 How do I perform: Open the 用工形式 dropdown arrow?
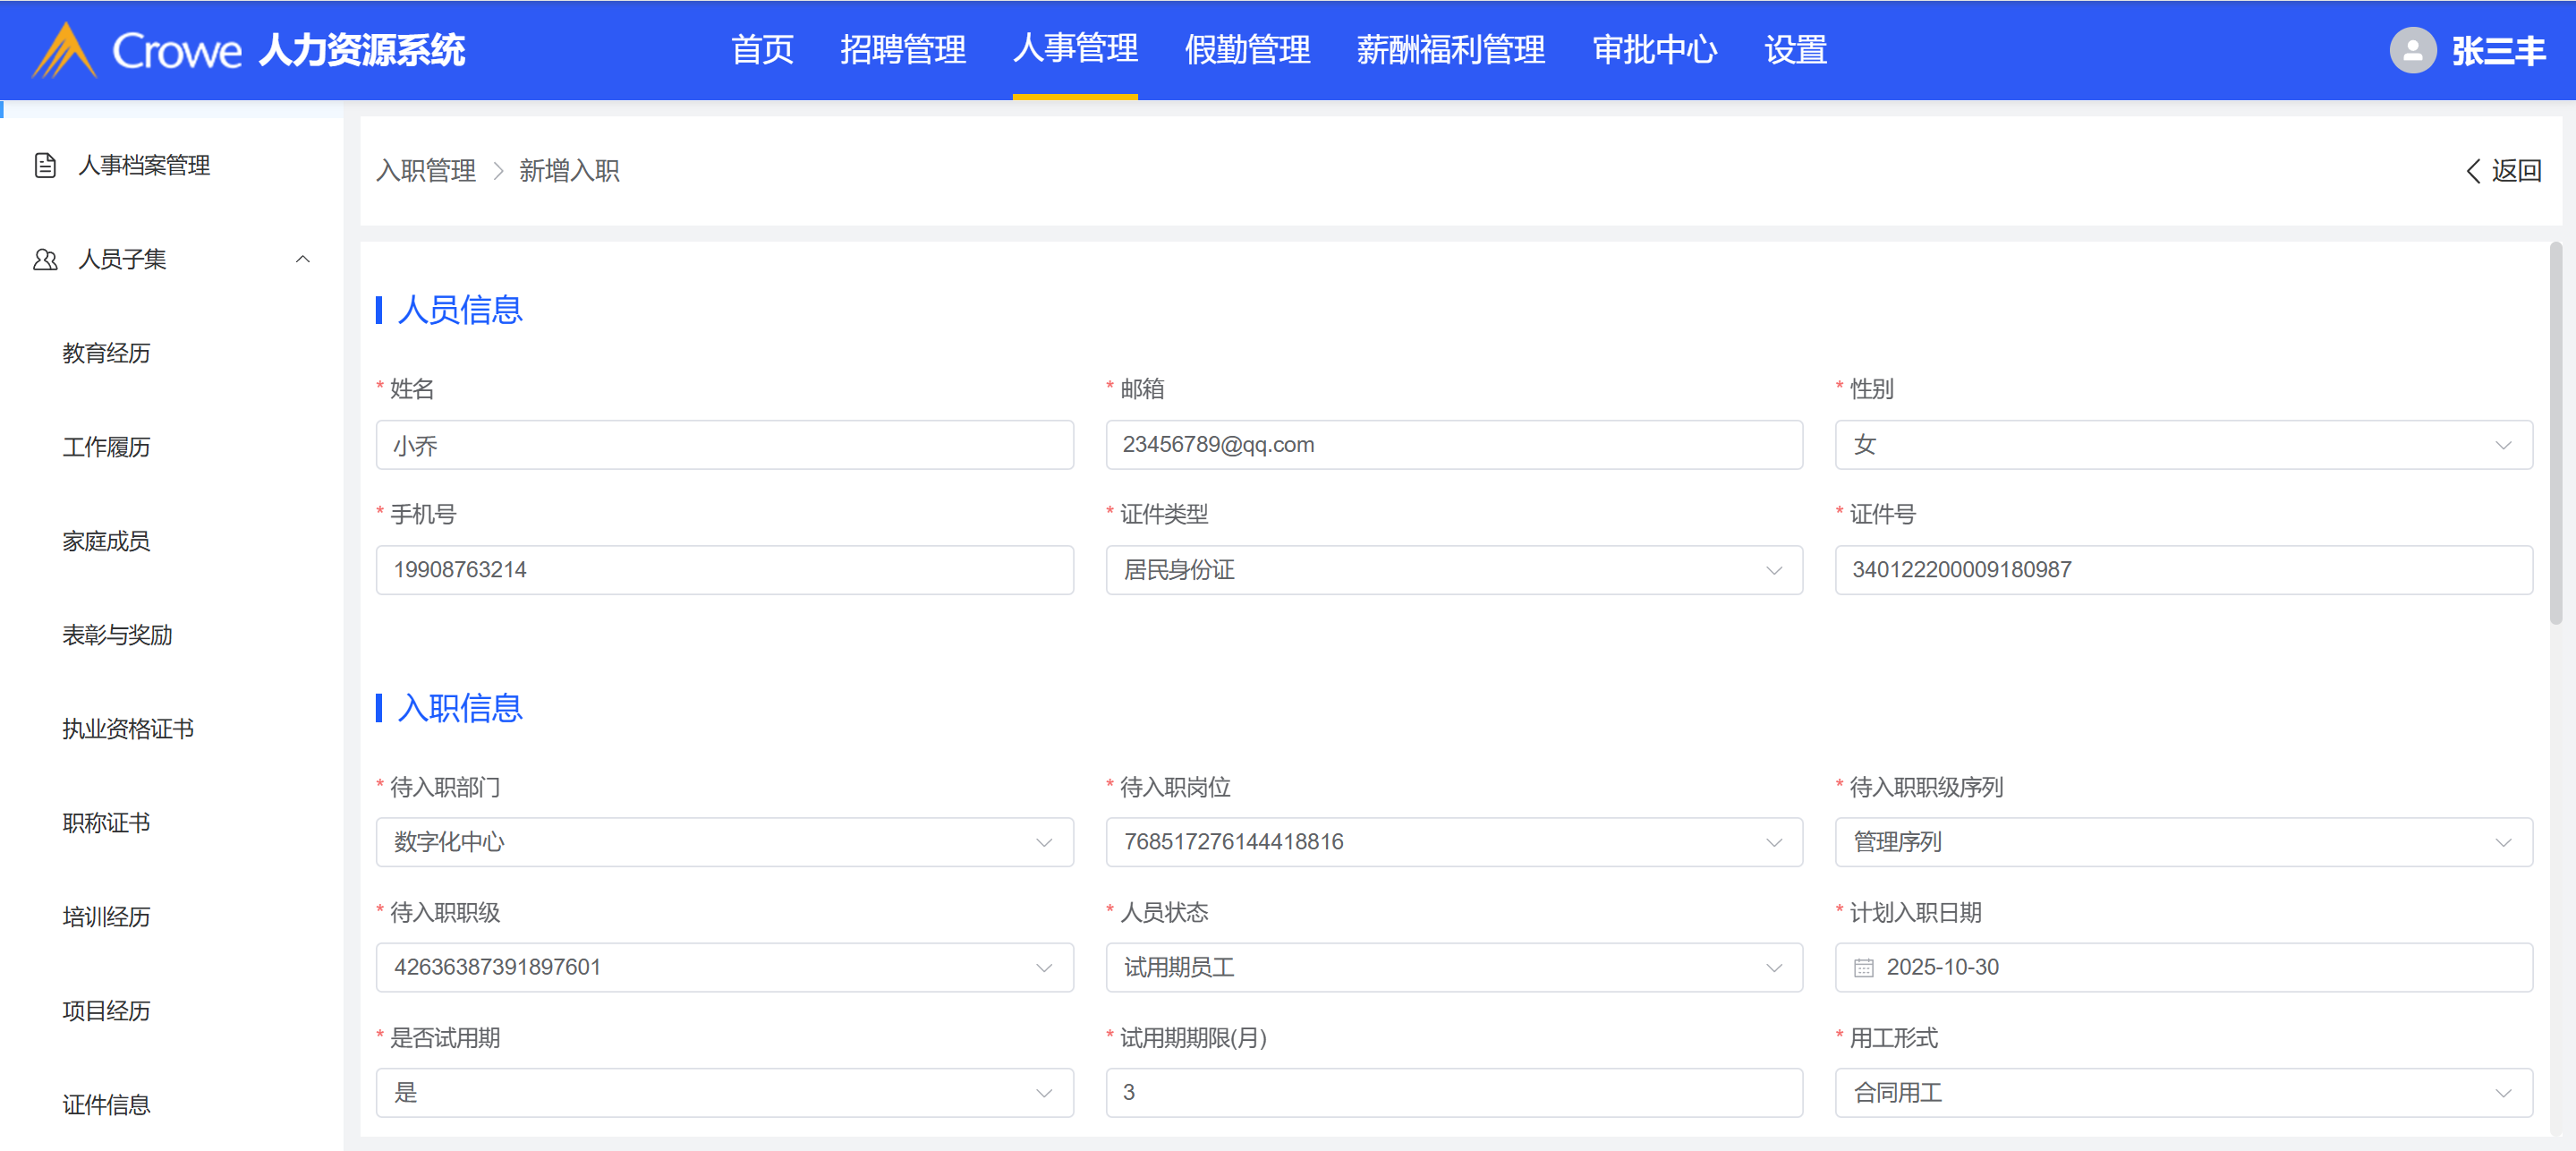[2503, 1093]
